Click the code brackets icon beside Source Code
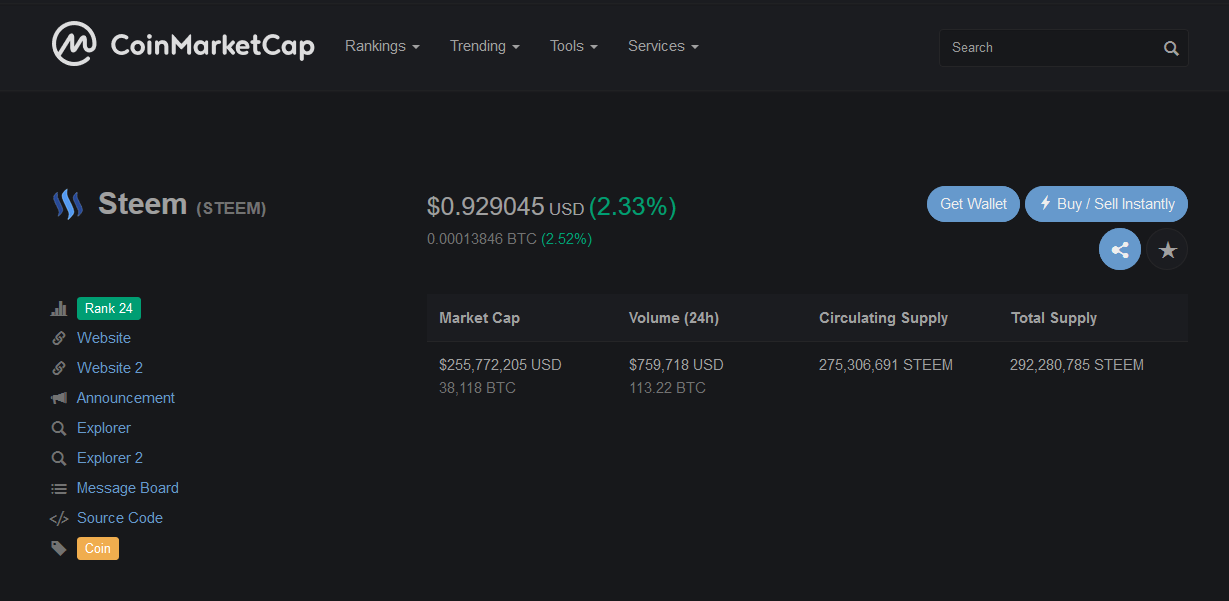1229x601 pixels. (x=59, y=518)
